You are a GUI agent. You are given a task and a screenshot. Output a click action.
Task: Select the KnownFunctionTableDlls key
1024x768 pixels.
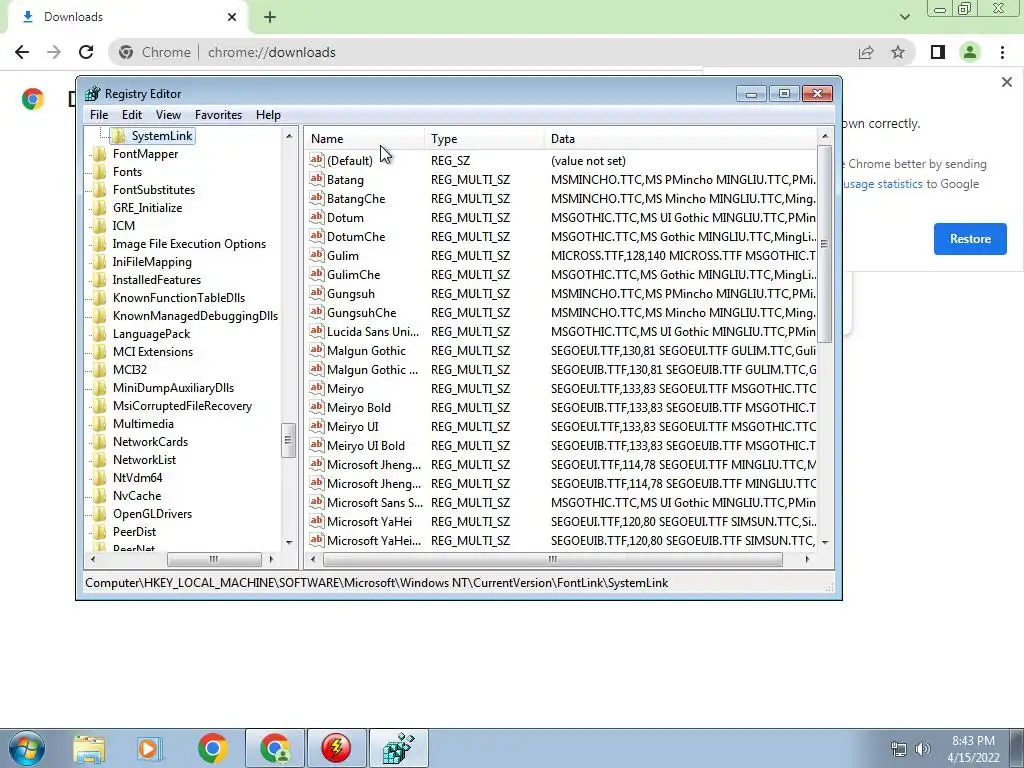click(179, 298)
